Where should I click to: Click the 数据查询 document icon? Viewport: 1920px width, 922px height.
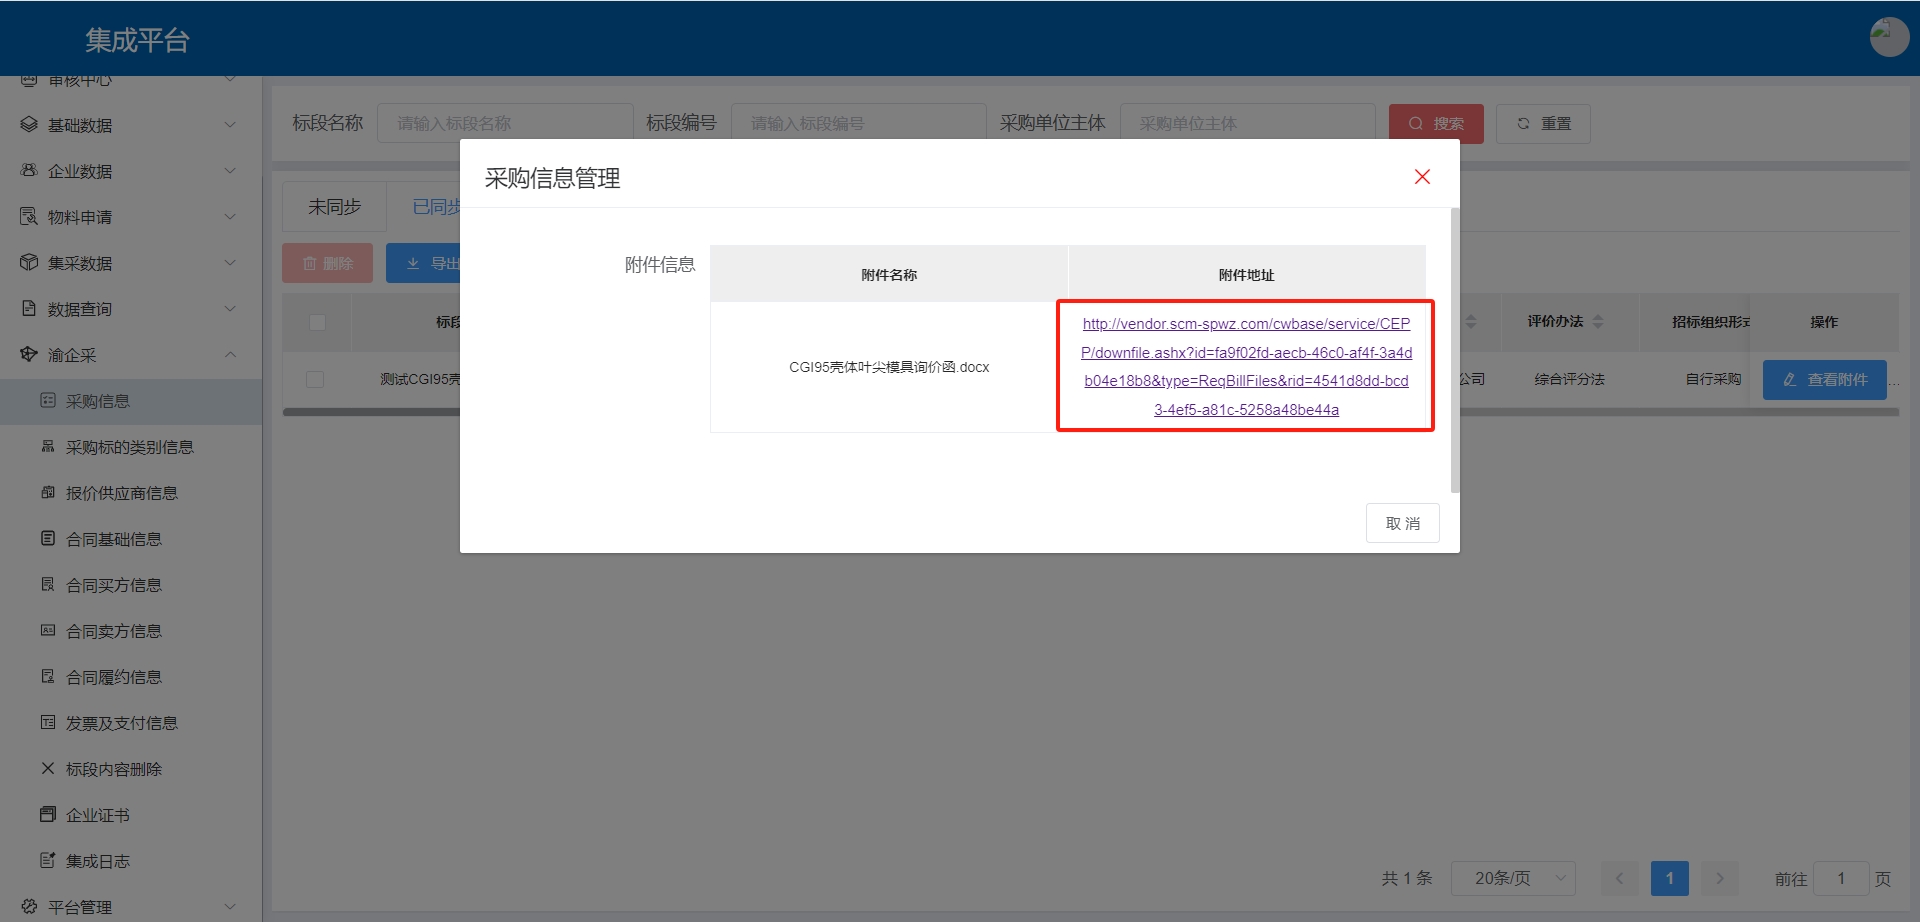(29, 309)
